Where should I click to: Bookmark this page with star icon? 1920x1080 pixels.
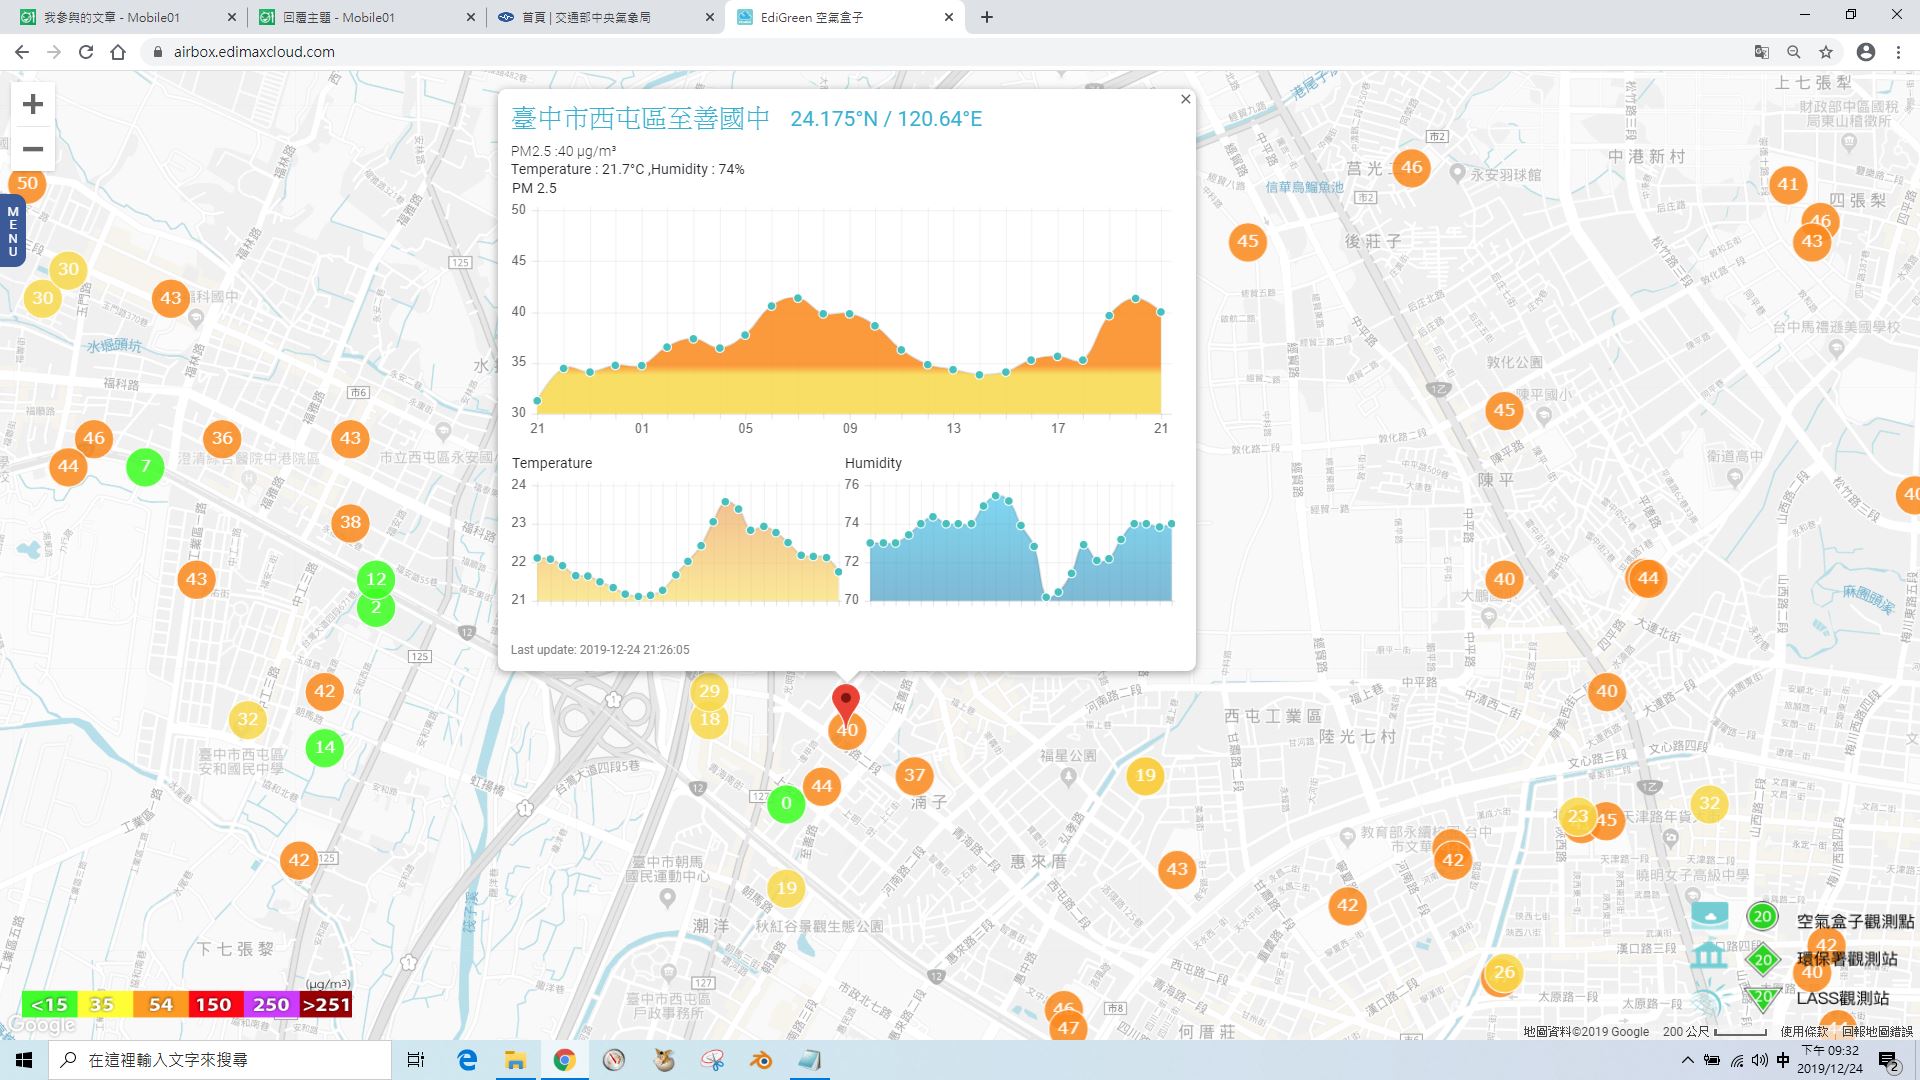pos(1826,52)
